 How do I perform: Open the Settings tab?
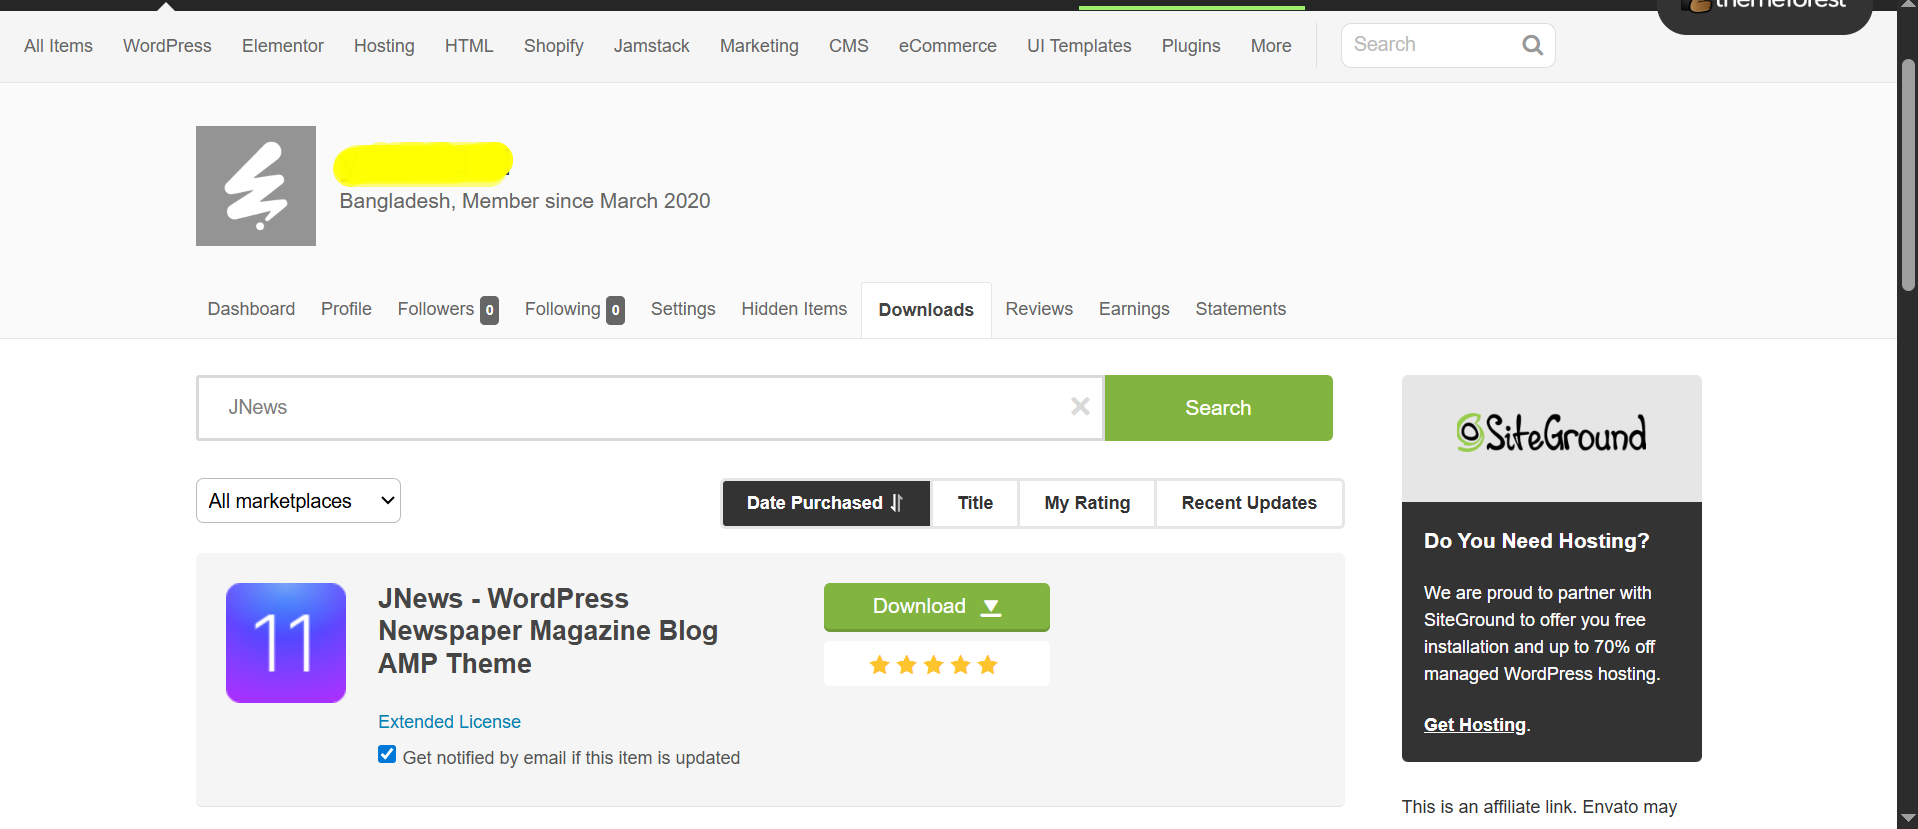[x=683, y=309]
